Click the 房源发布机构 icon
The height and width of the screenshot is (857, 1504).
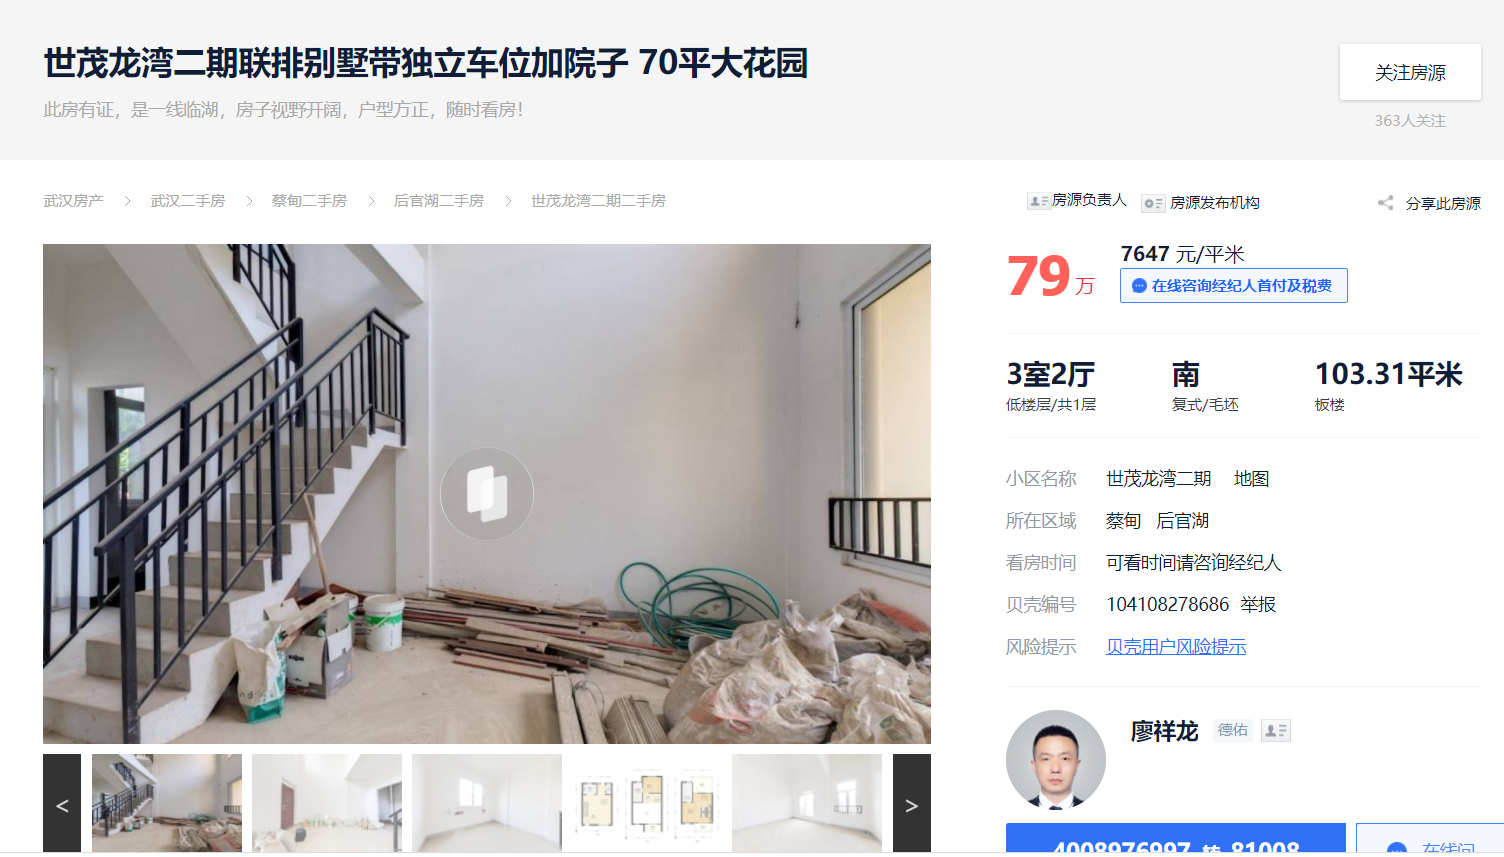point(1153,203)
